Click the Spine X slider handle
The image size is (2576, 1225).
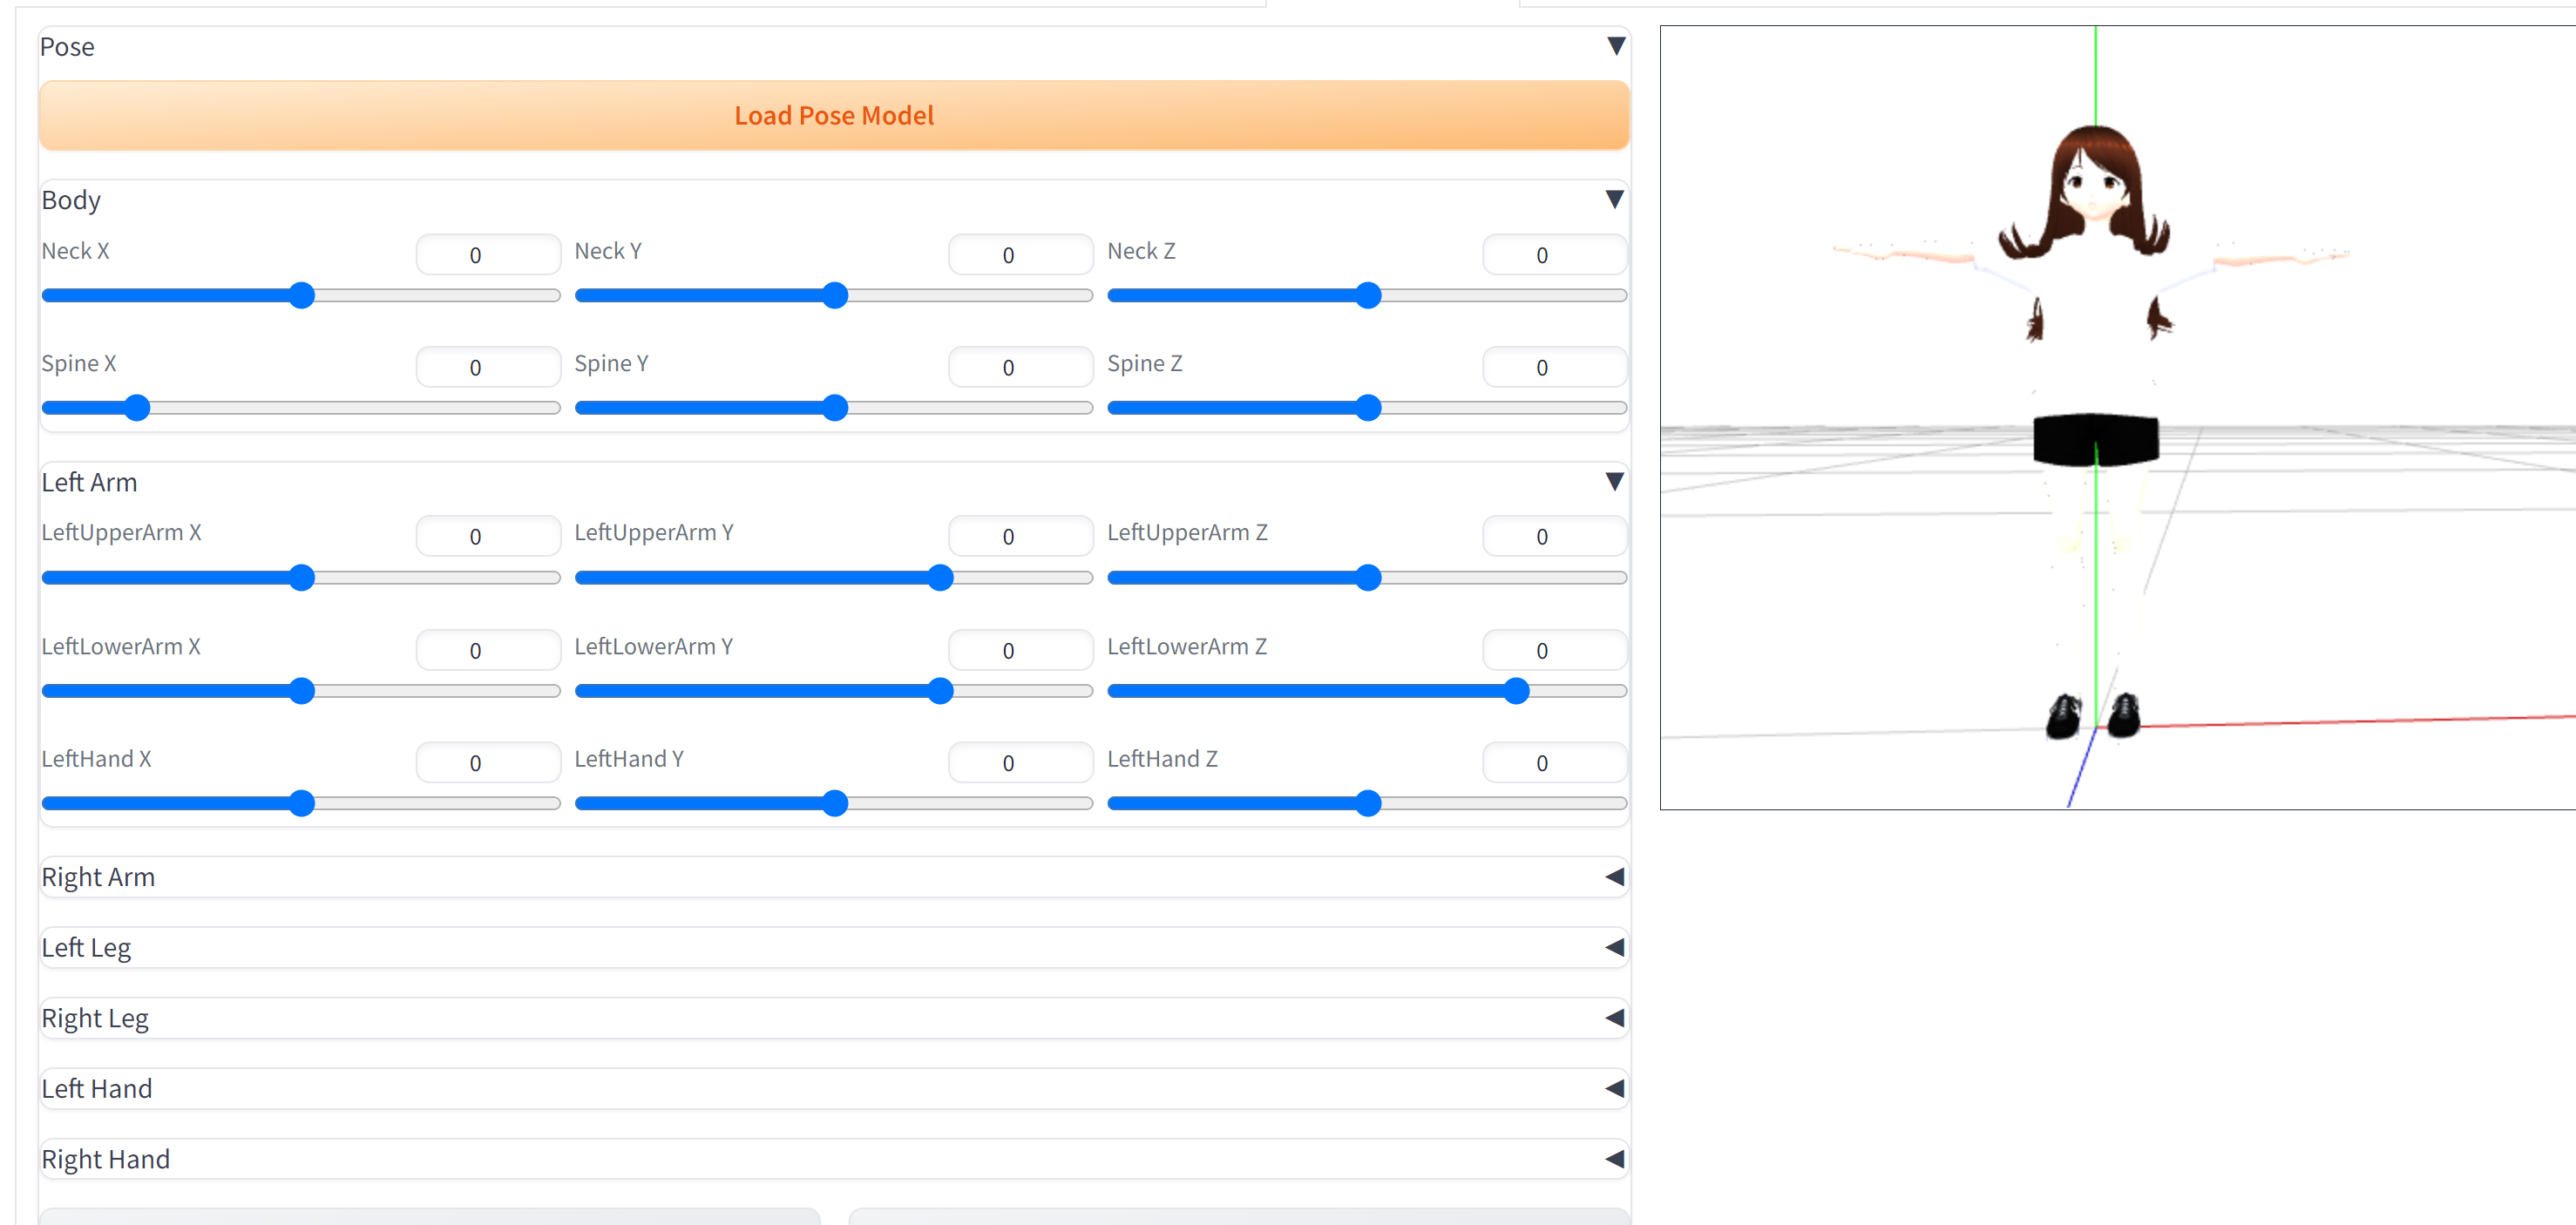point(137,407)
